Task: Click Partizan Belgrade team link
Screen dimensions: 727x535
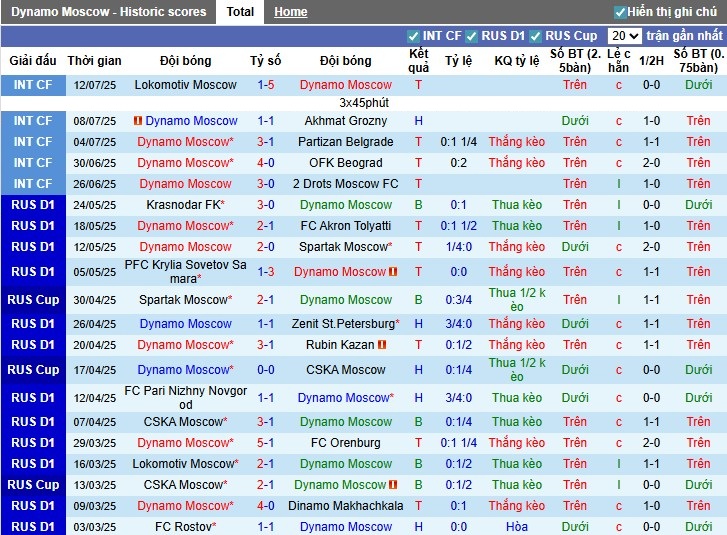Action: pyautogui.click(x=345, y=142)
